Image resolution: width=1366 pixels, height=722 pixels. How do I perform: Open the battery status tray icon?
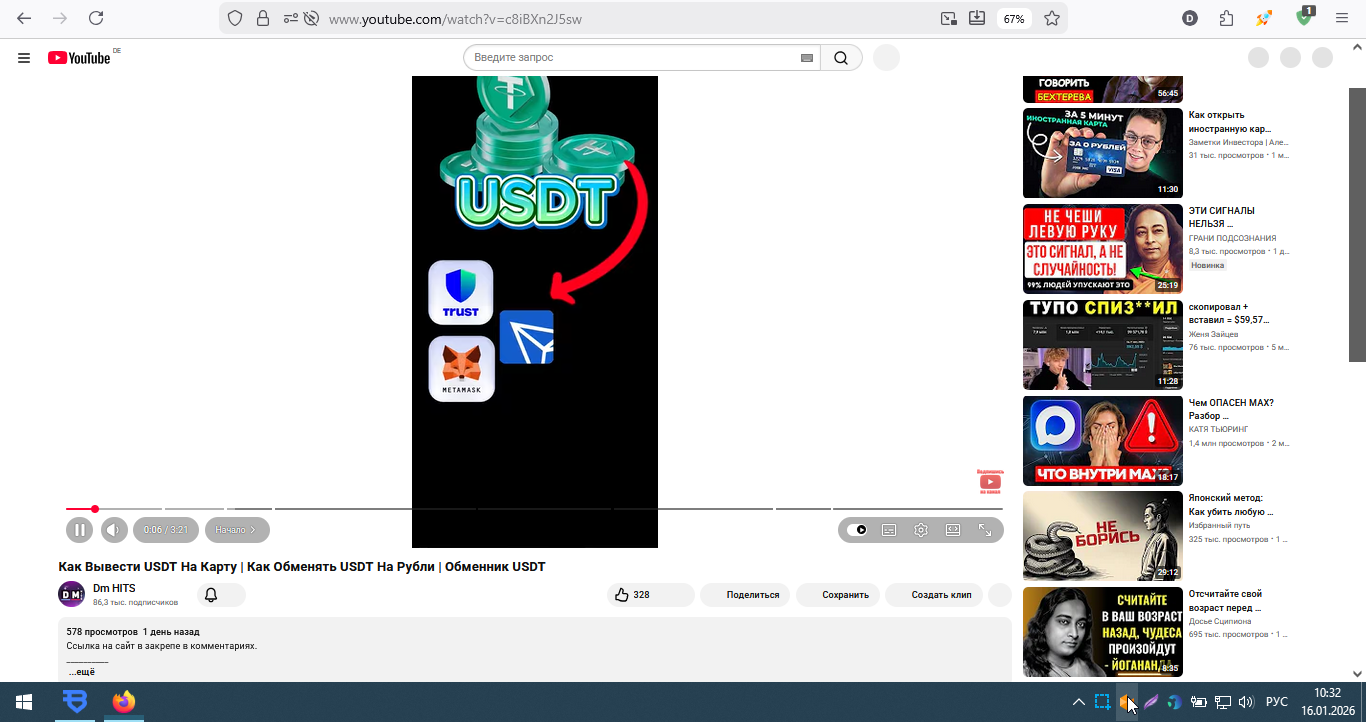tap(1198, 702)
